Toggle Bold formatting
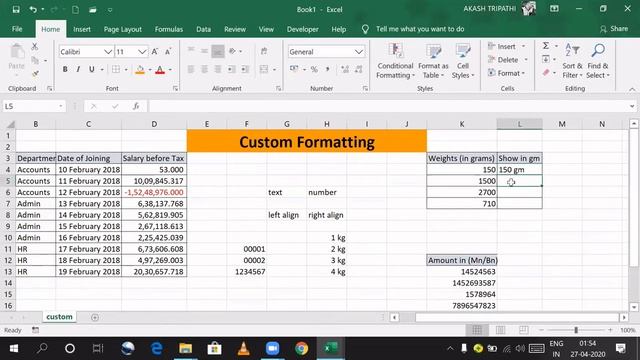 pos(65,69)
